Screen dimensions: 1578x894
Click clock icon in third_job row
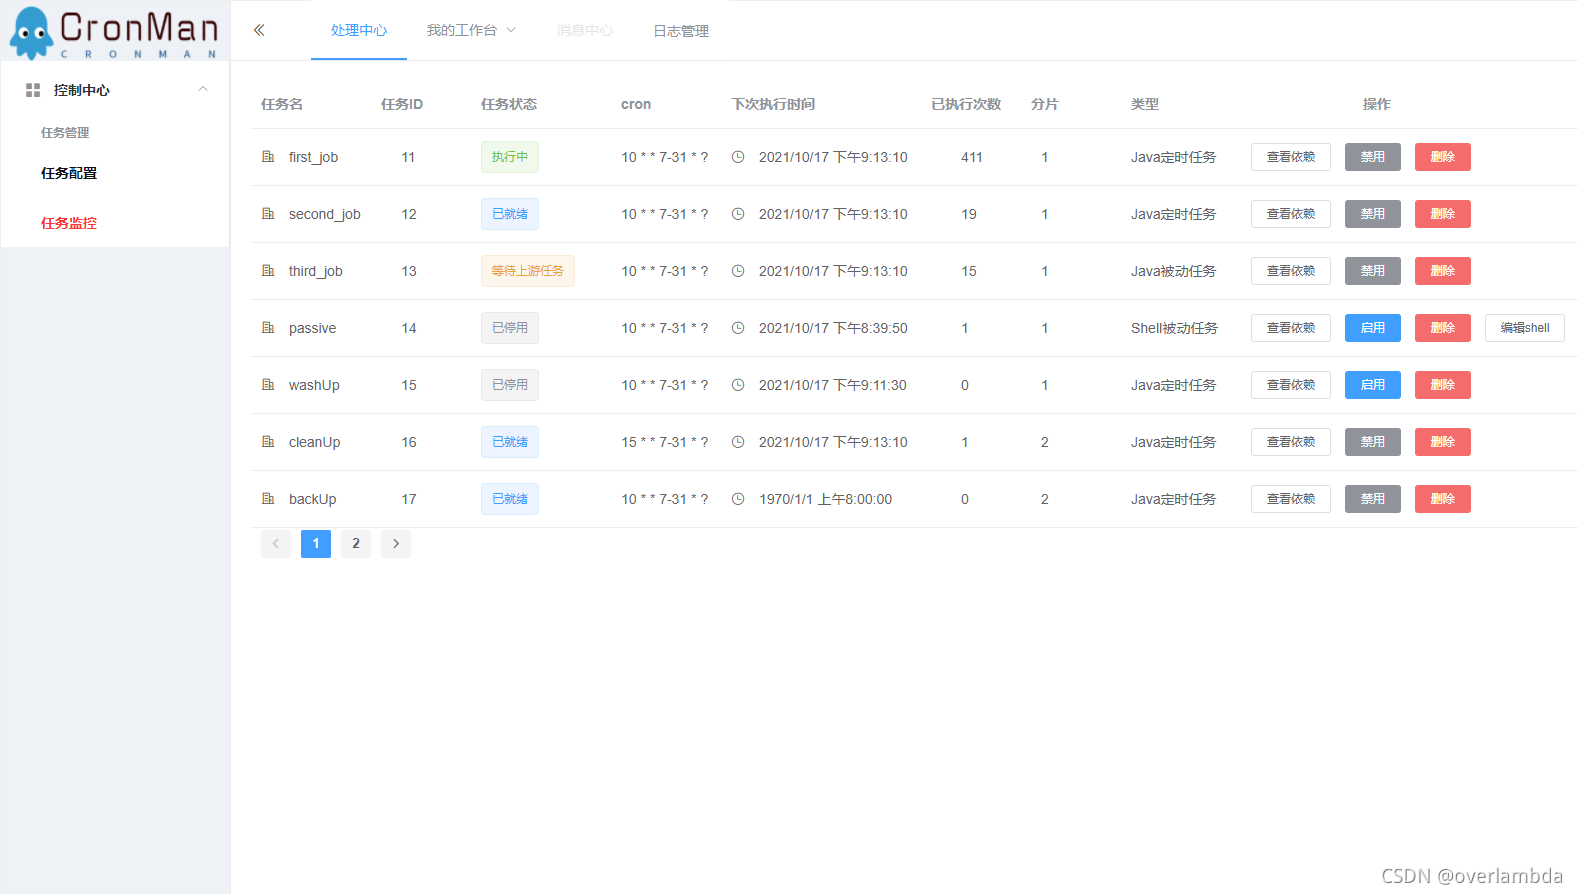738,271
